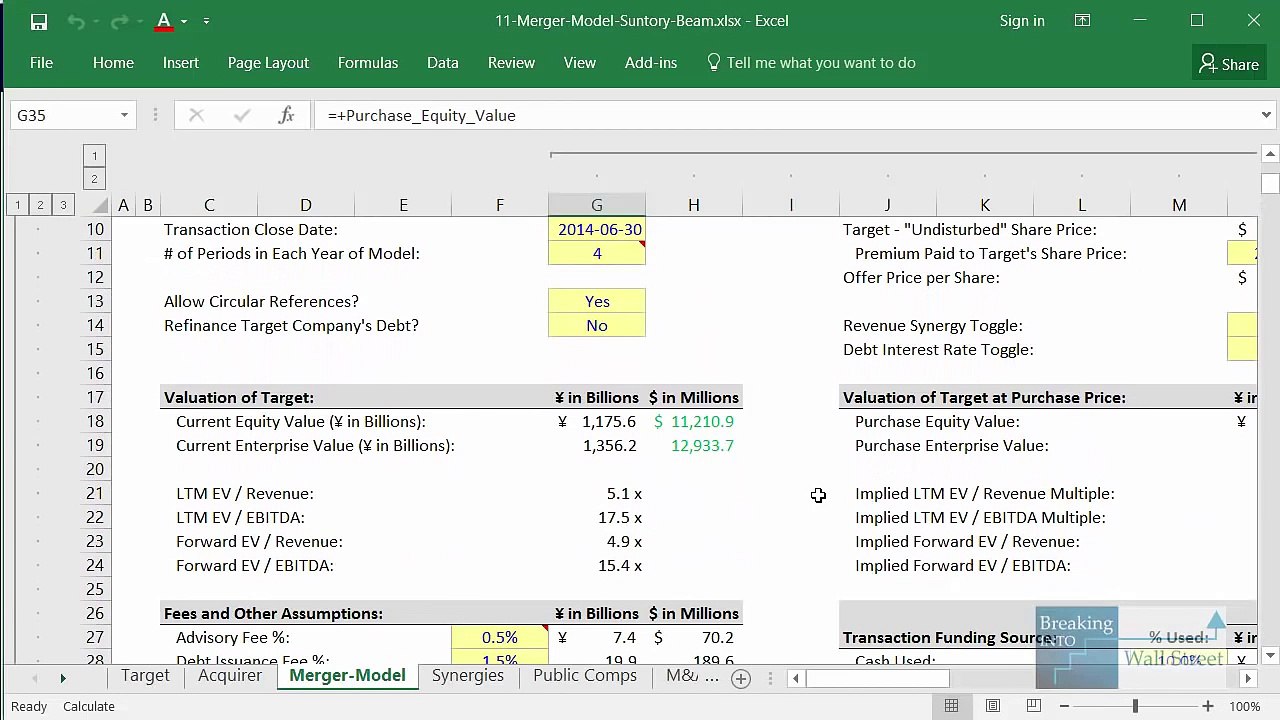Switch to Normal view icon in status bar
Viewport: 1280px width, 720px height.
click(x=951, y=706)
